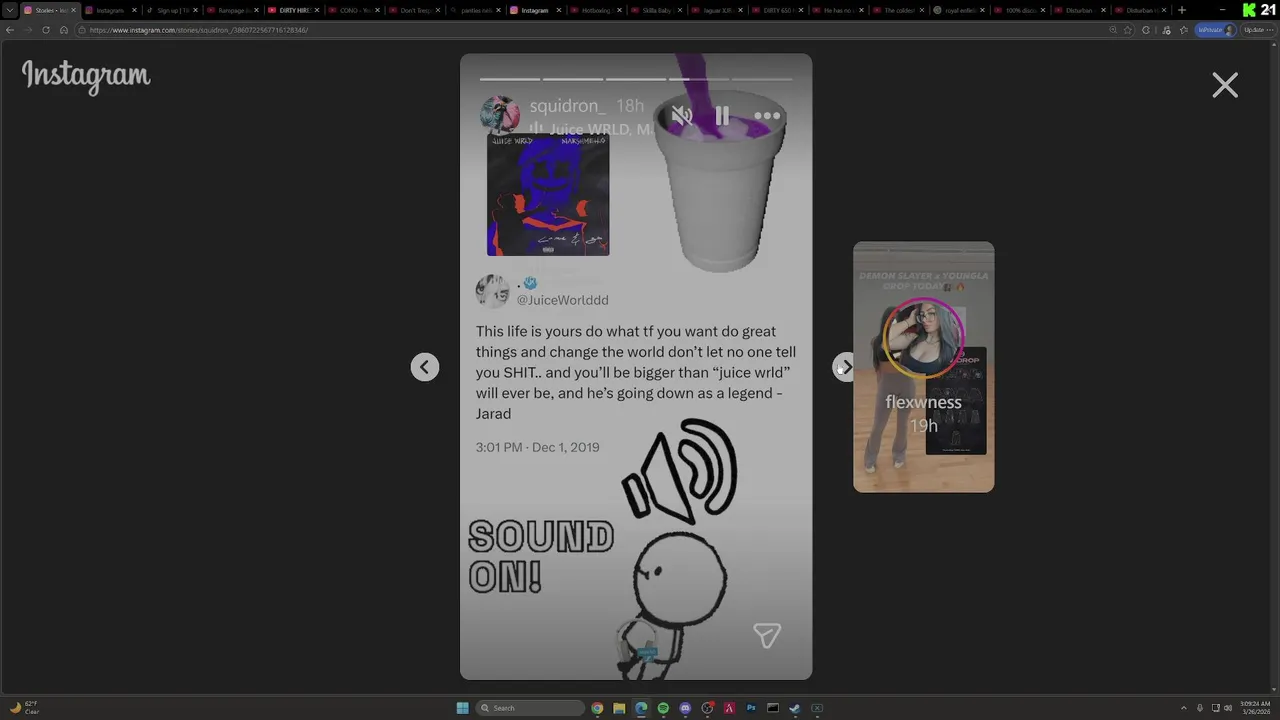Image resolution: width=1280 pixels, height=720 pixels.
Task: Open the squidron_ username link
Action: [x=567, y=106]
